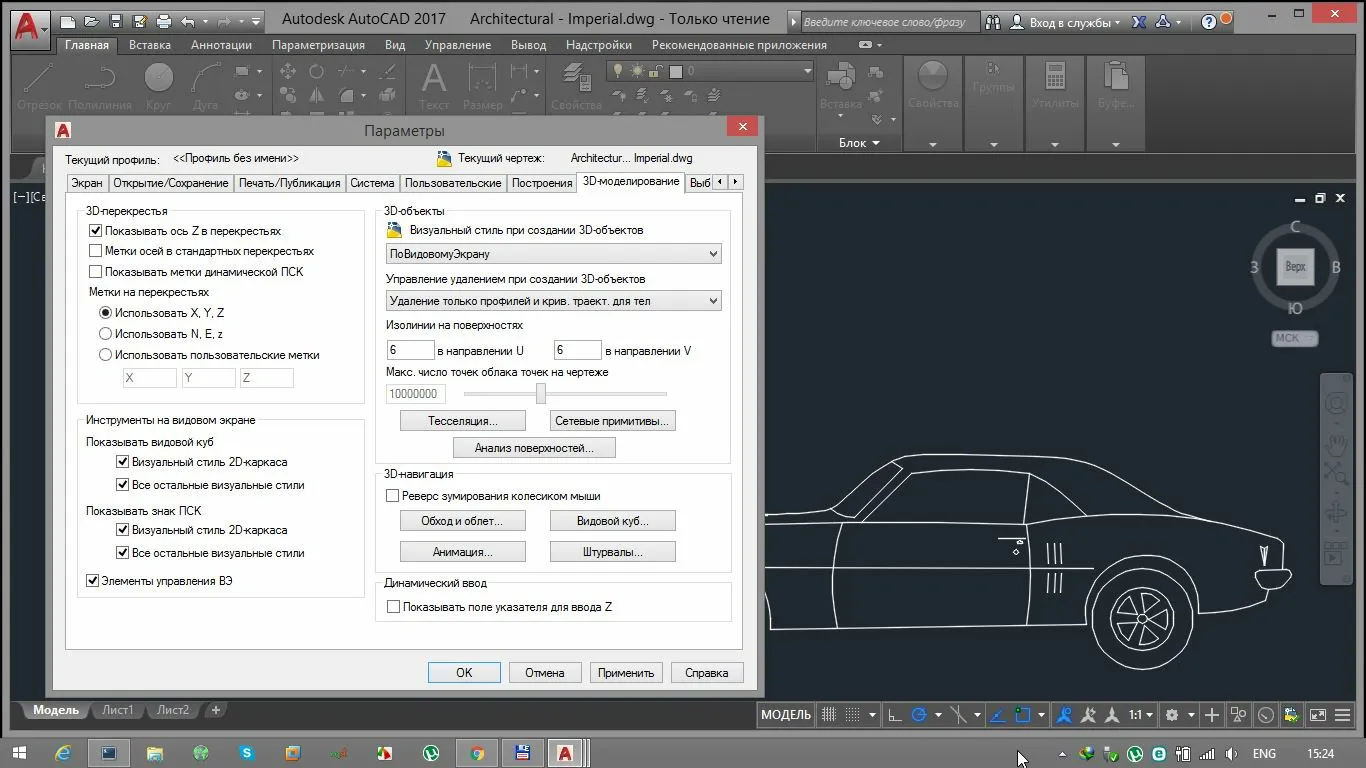The width and height of the screenshot is (1366, 768).
Task: Toggle grid display icon in status bar
Action: coord(829,715)
